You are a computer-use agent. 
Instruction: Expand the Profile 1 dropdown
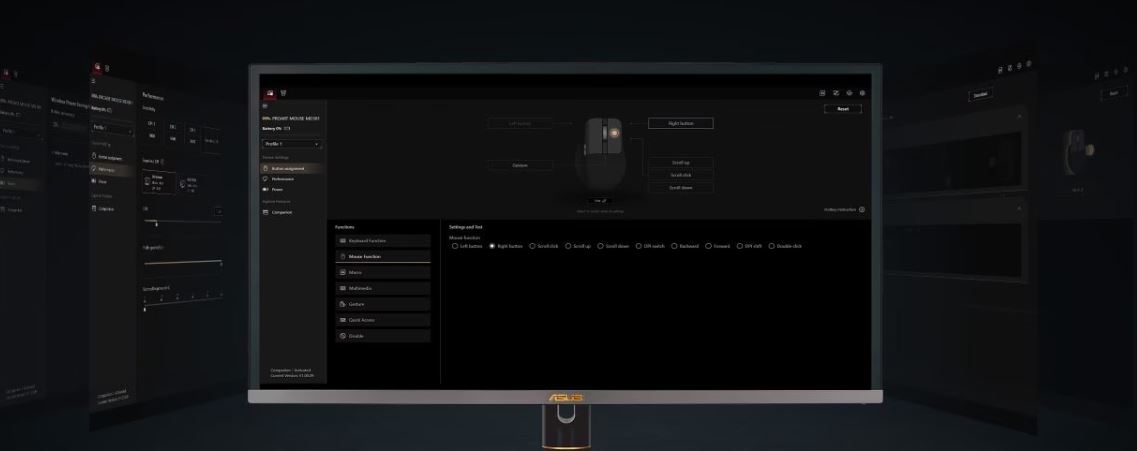coord(291,144)
